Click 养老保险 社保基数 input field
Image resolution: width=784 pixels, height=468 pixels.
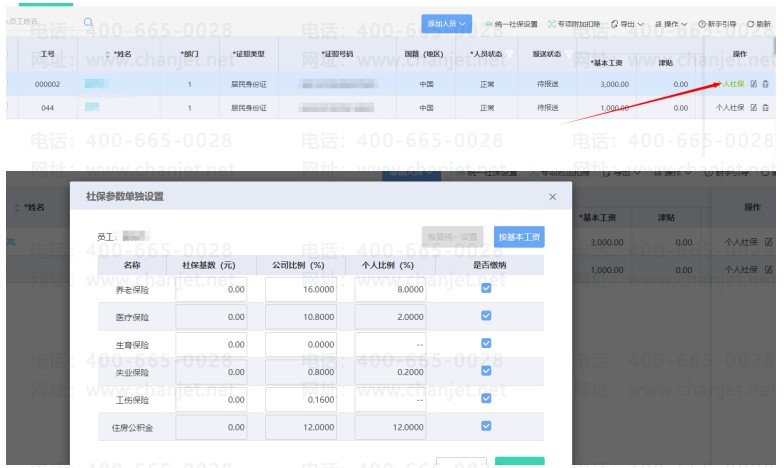click(211, 290)
